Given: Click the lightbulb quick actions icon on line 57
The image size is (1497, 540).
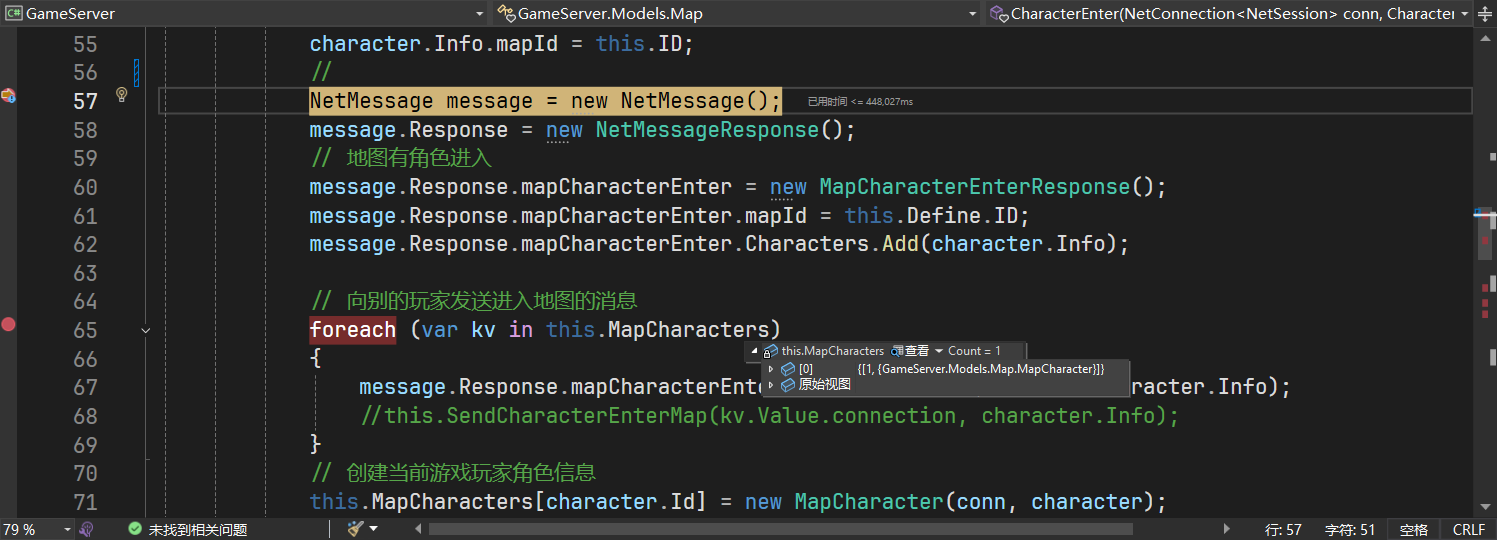Looking at the screenshot, I should coord(122,95).
